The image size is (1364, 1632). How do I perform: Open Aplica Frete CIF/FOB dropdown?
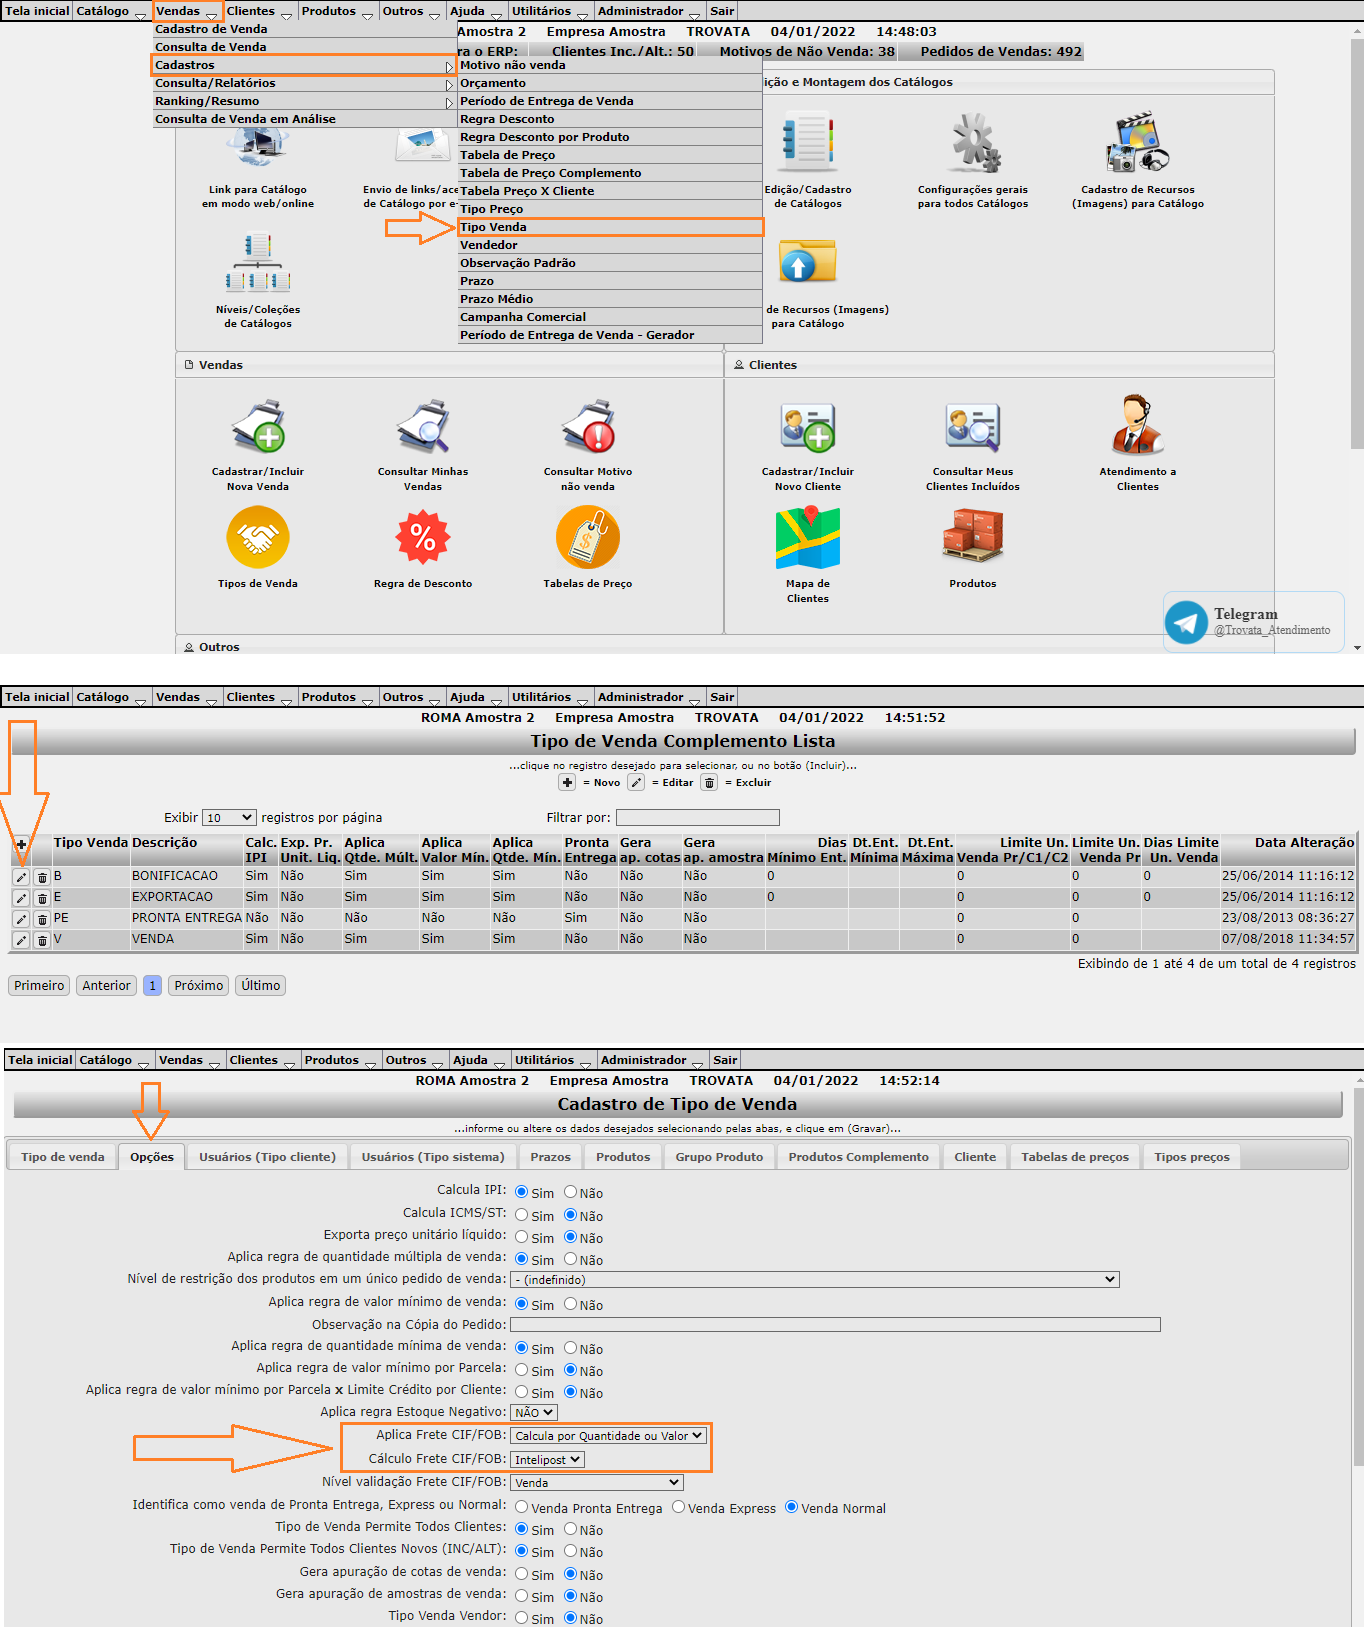click(608, 1436)
